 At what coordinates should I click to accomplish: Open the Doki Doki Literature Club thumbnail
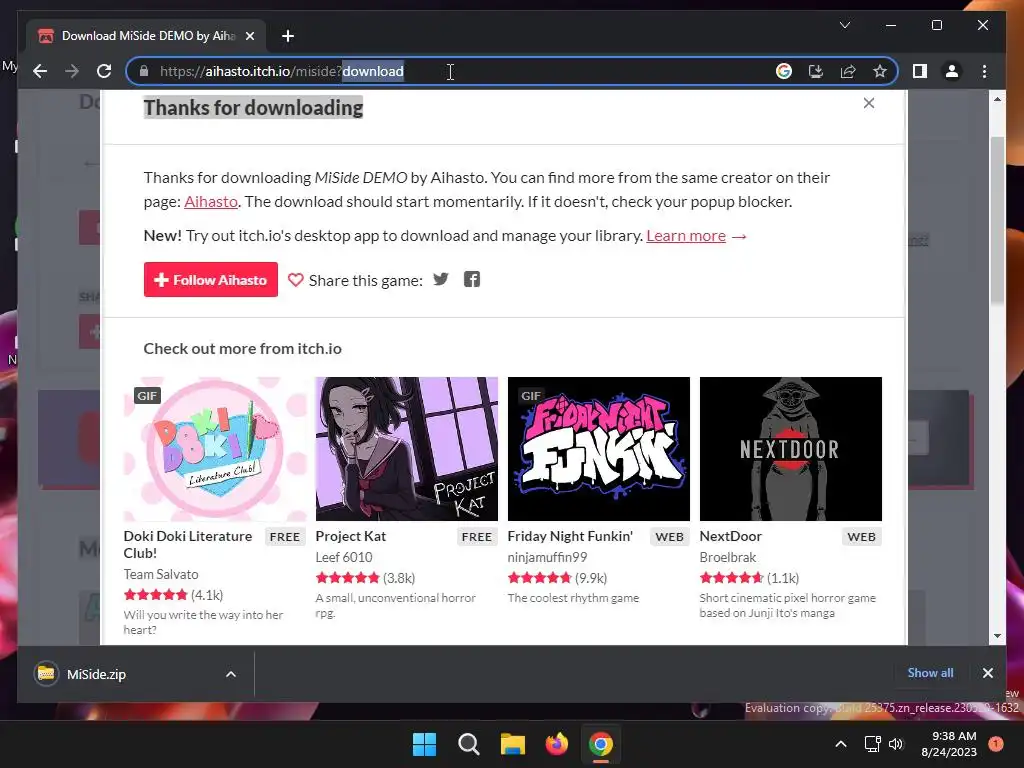point(215,449)
